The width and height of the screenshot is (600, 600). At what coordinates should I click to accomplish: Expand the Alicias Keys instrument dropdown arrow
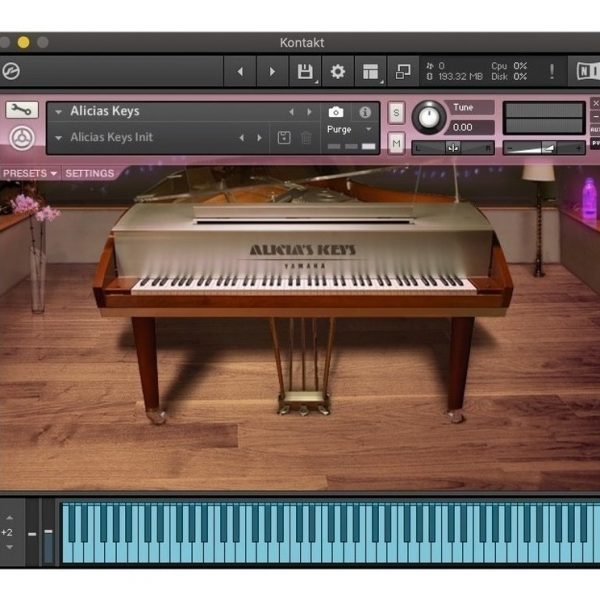click(x=58, y=112)
